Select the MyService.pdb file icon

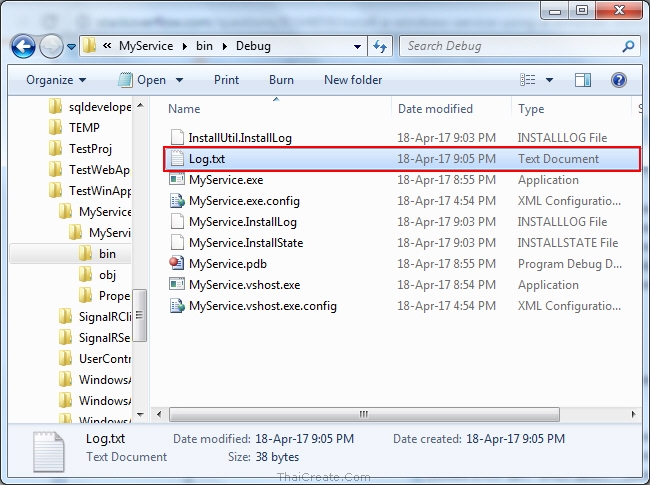tap(177, 263)
